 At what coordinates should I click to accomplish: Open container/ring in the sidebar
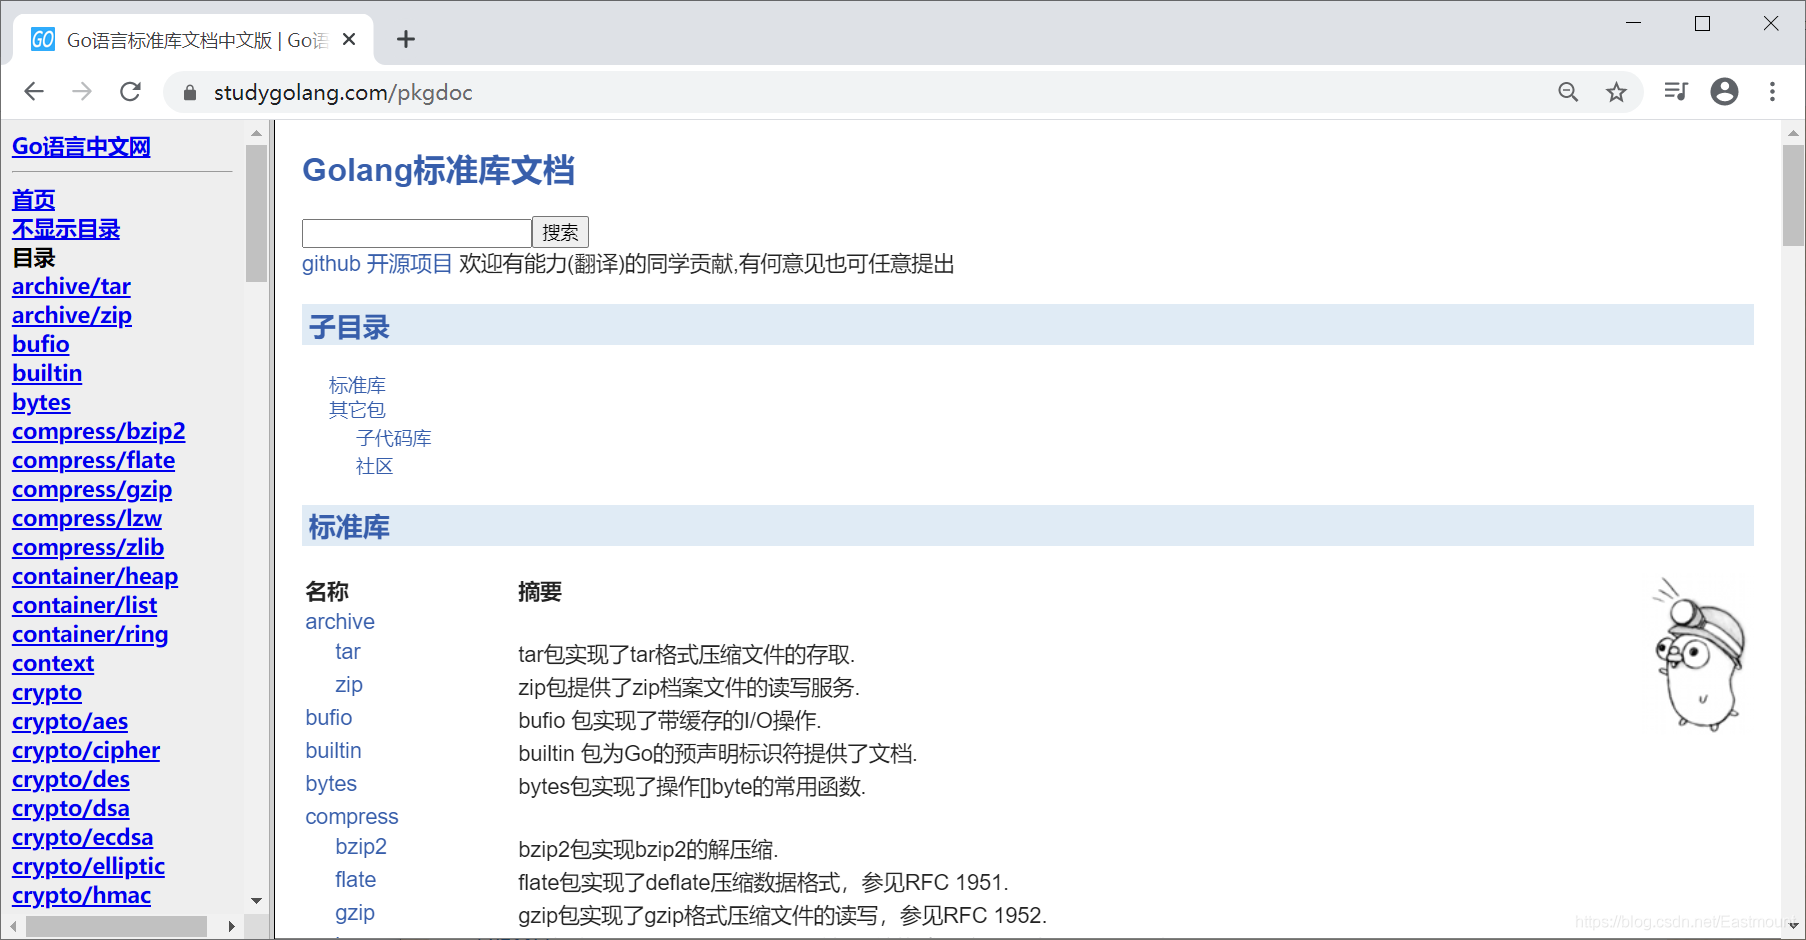point(90,635)
